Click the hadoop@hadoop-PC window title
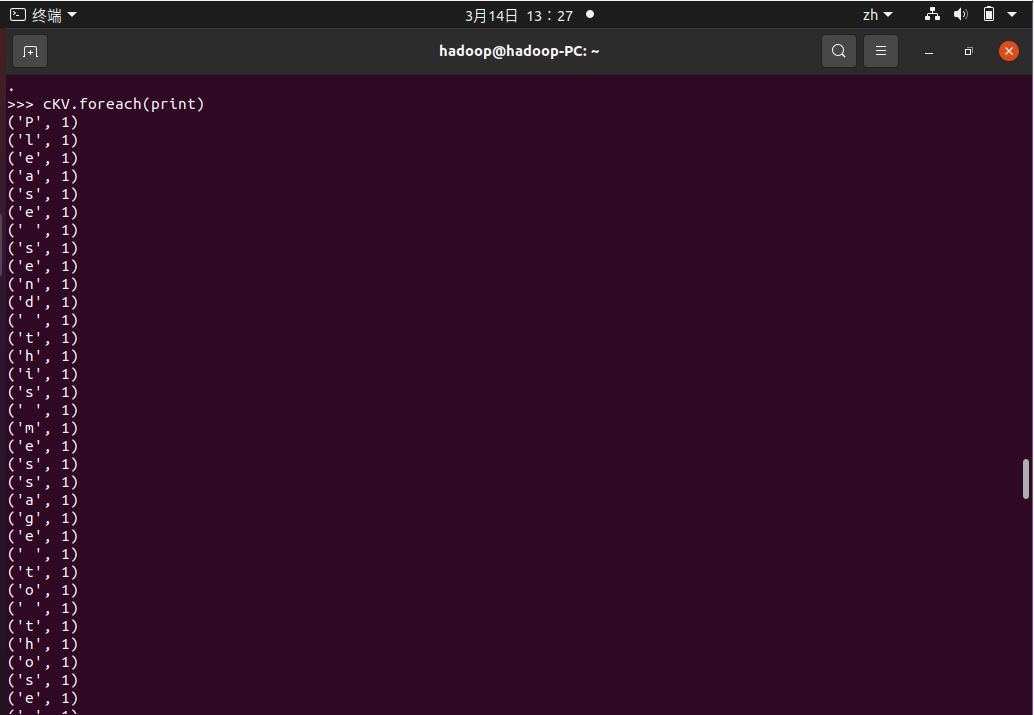 point(519,51)
